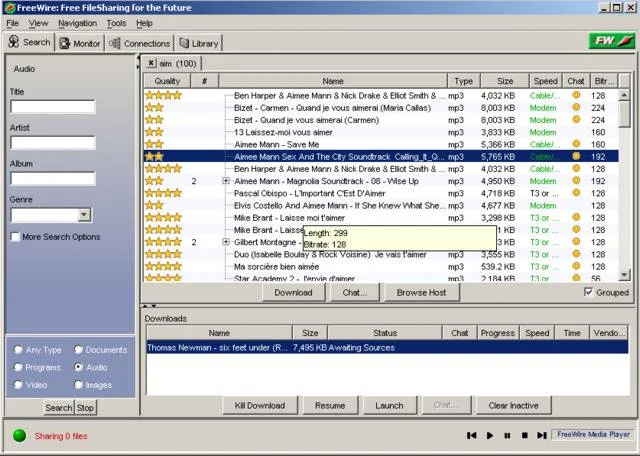Click the results list scroll down arrow
This screenshot has width=640, height=456.
(x=624, y=275)
